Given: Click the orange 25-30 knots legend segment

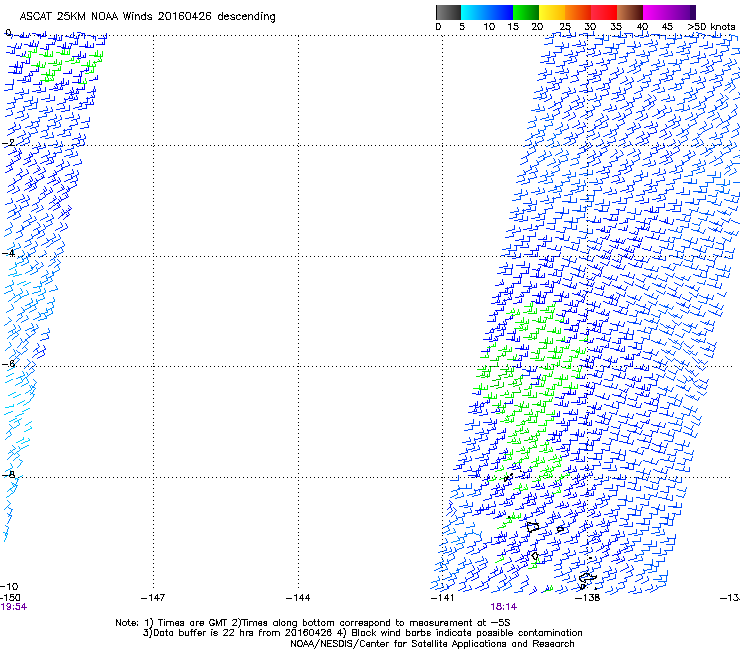Looking at the screenshot, I should (x=578, y=12).
